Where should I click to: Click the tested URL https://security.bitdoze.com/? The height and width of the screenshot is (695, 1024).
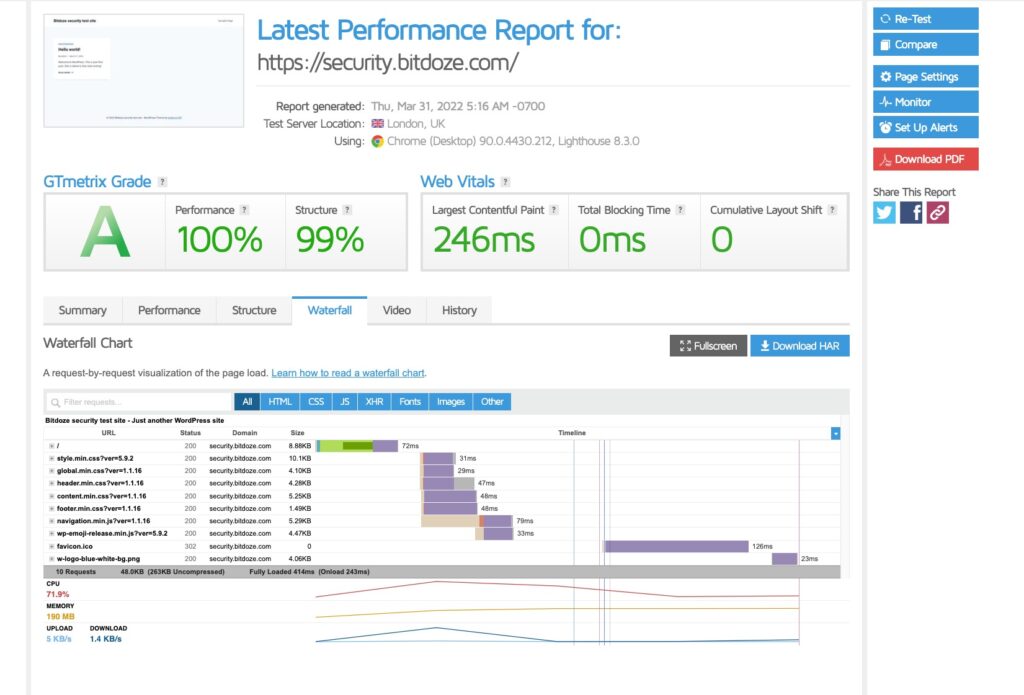388,63
